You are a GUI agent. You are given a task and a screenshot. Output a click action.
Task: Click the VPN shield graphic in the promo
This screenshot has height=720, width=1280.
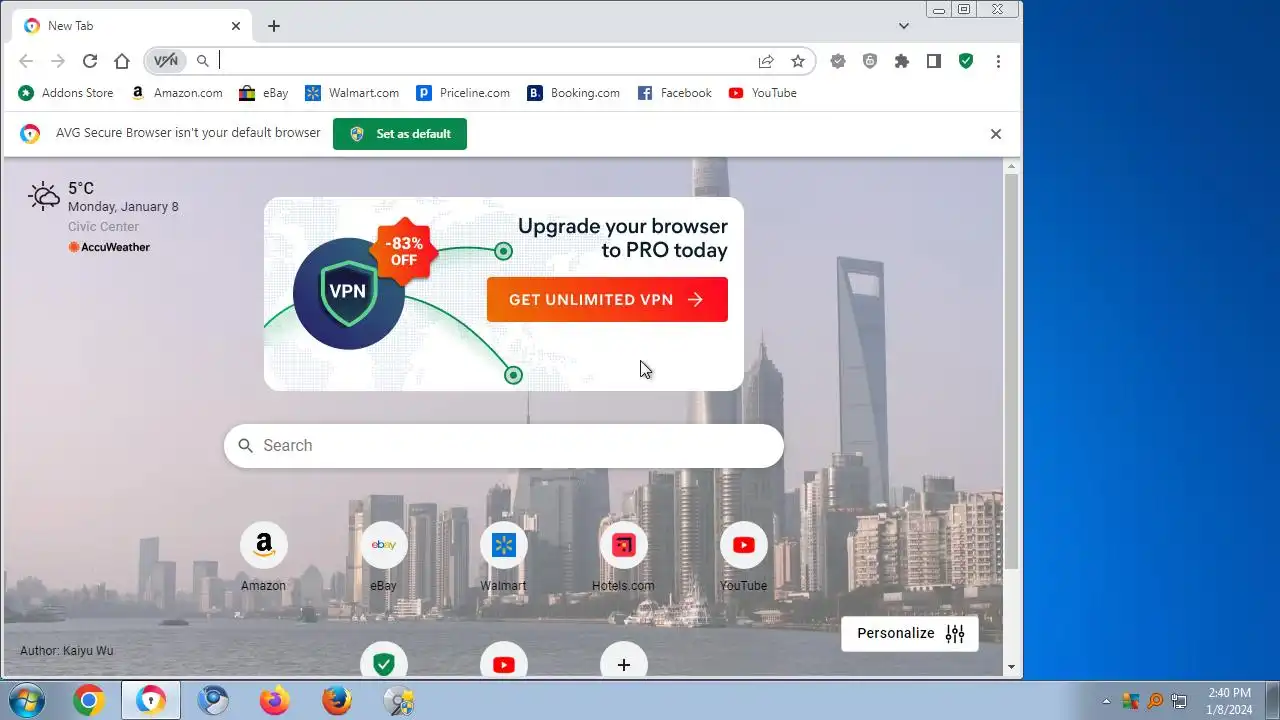point(348,293)
